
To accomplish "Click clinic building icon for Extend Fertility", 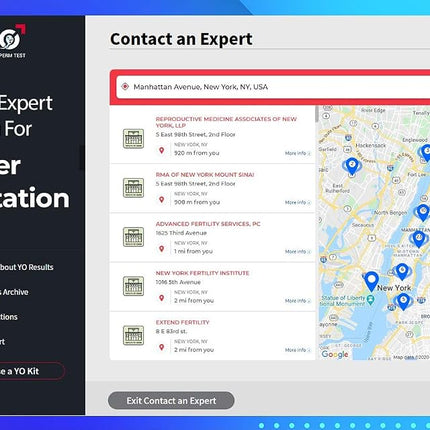I will tap(133, 335).
